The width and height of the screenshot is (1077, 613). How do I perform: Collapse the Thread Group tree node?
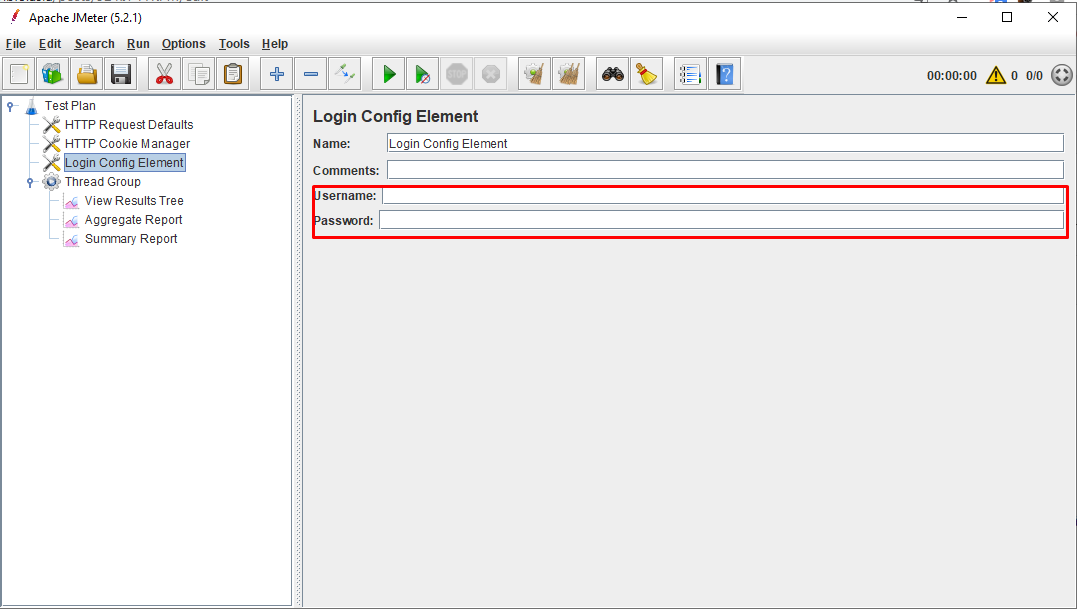coord(30,182)
